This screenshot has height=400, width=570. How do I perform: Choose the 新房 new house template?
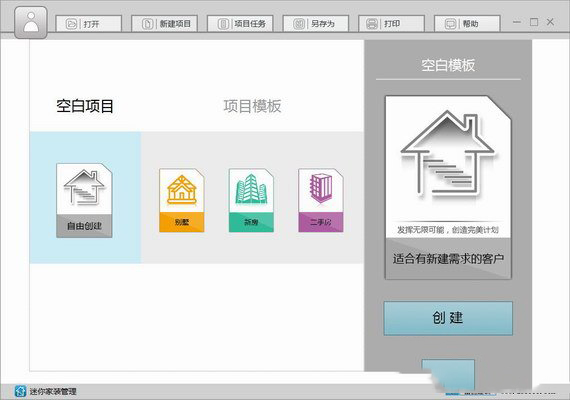point(251,200)
